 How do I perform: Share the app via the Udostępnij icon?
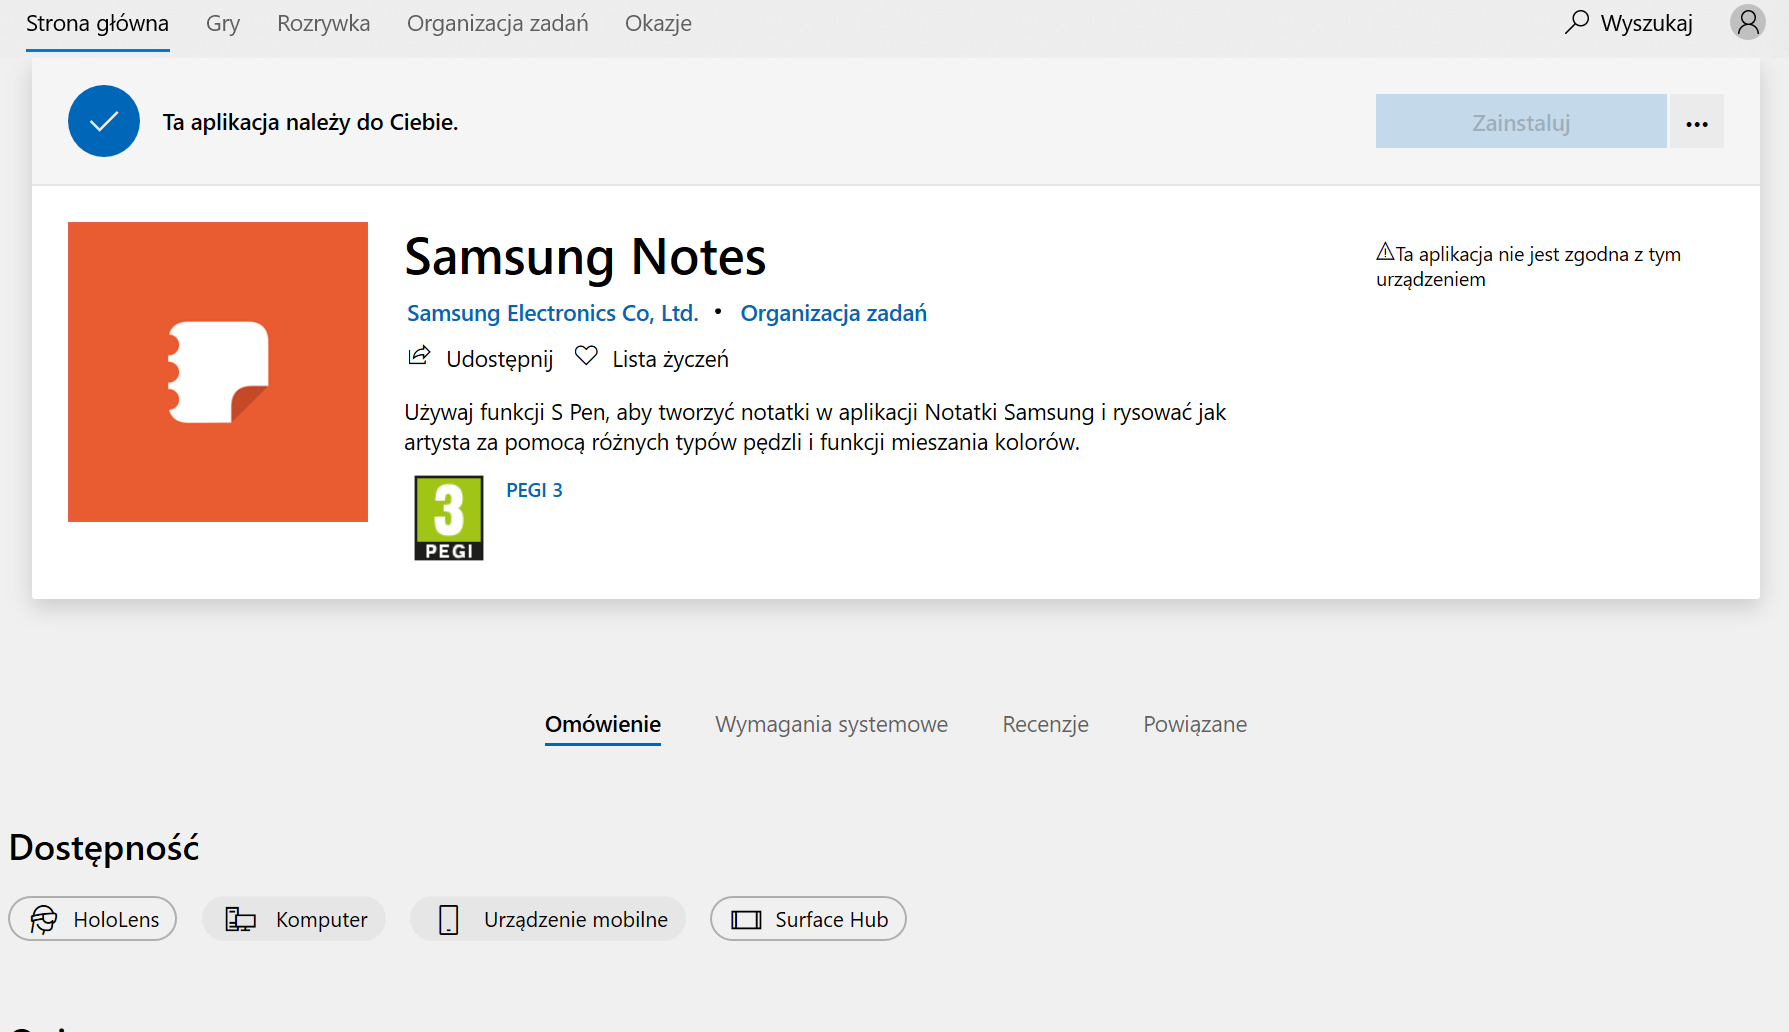(421, 356)
